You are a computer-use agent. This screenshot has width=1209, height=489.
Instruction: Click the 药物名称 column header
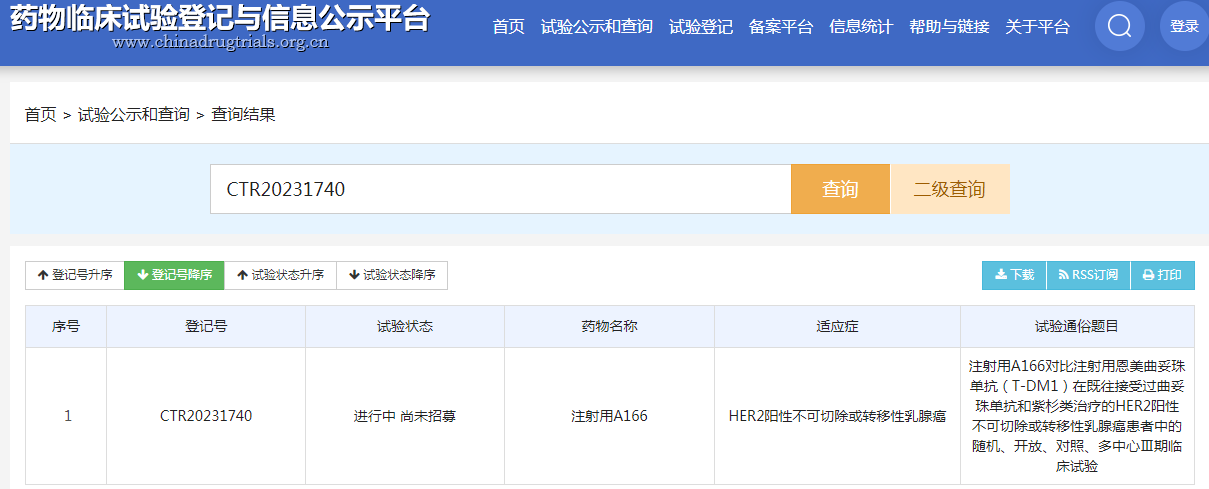click(609, 327)
